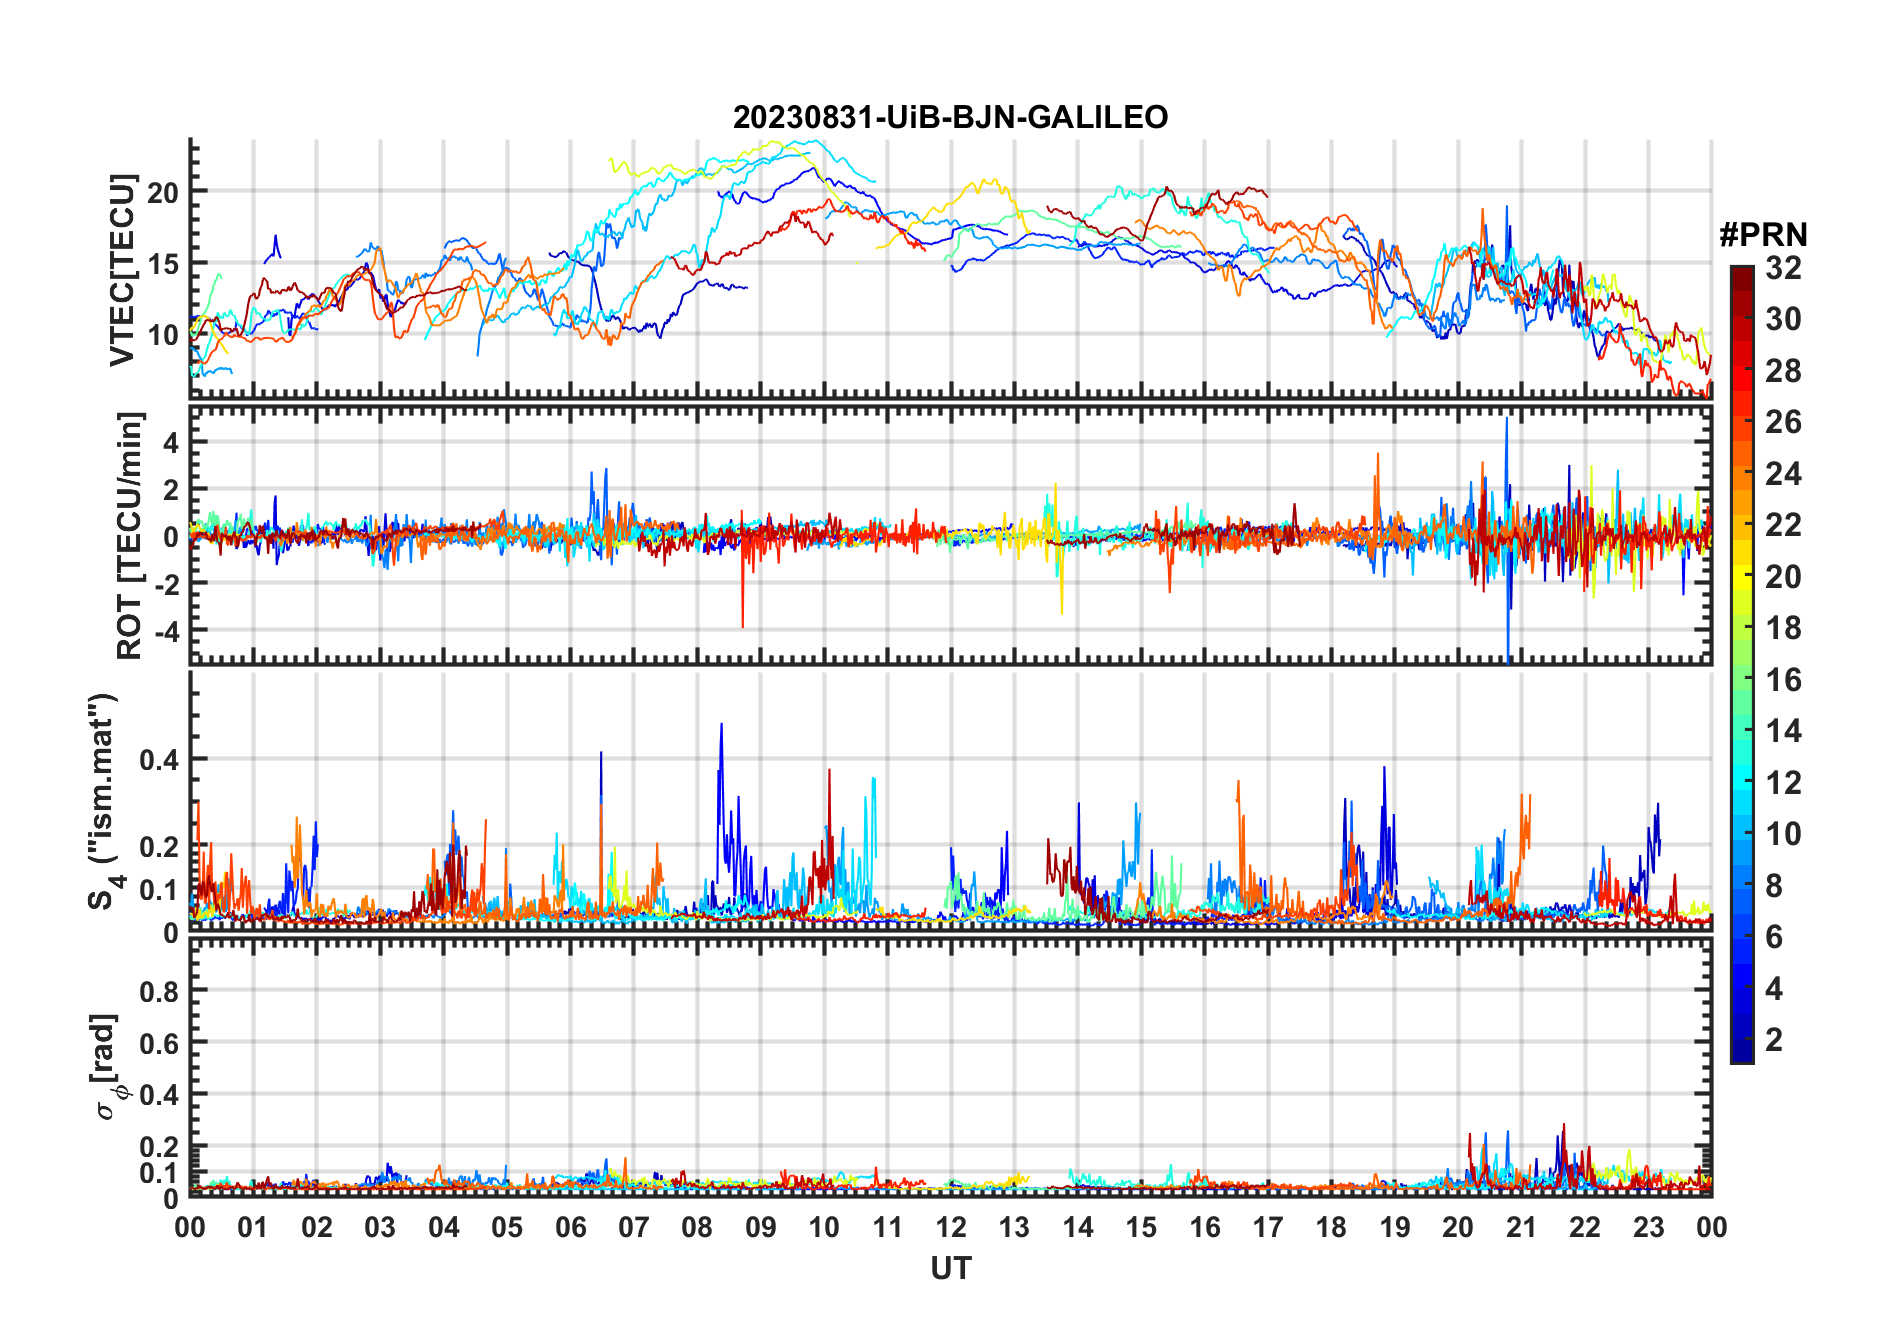The height and width of the screenshot is (1330, 1902).
Task: Click VTEC y-axis tick label 15
Action: tap(163, 264)
